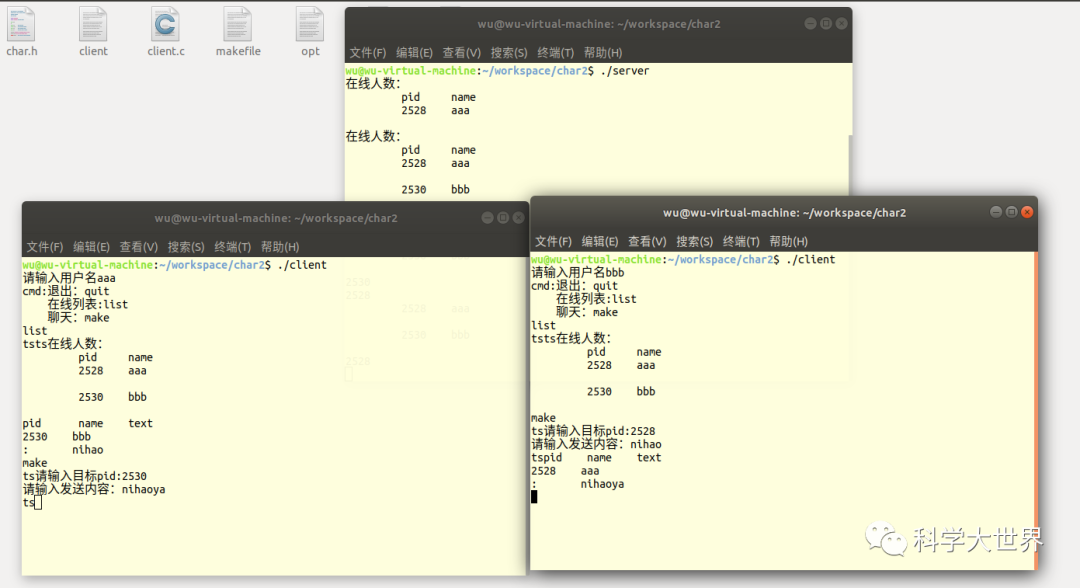Click the '2530 bbb' row in server terminal
This screenshot has width=1080, height=588.
[x=435, y=189]
